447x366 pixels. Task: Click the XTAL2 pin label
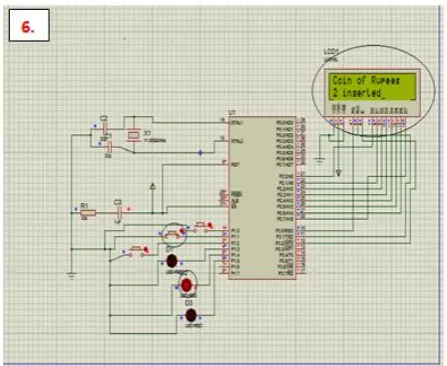[237, 141]
